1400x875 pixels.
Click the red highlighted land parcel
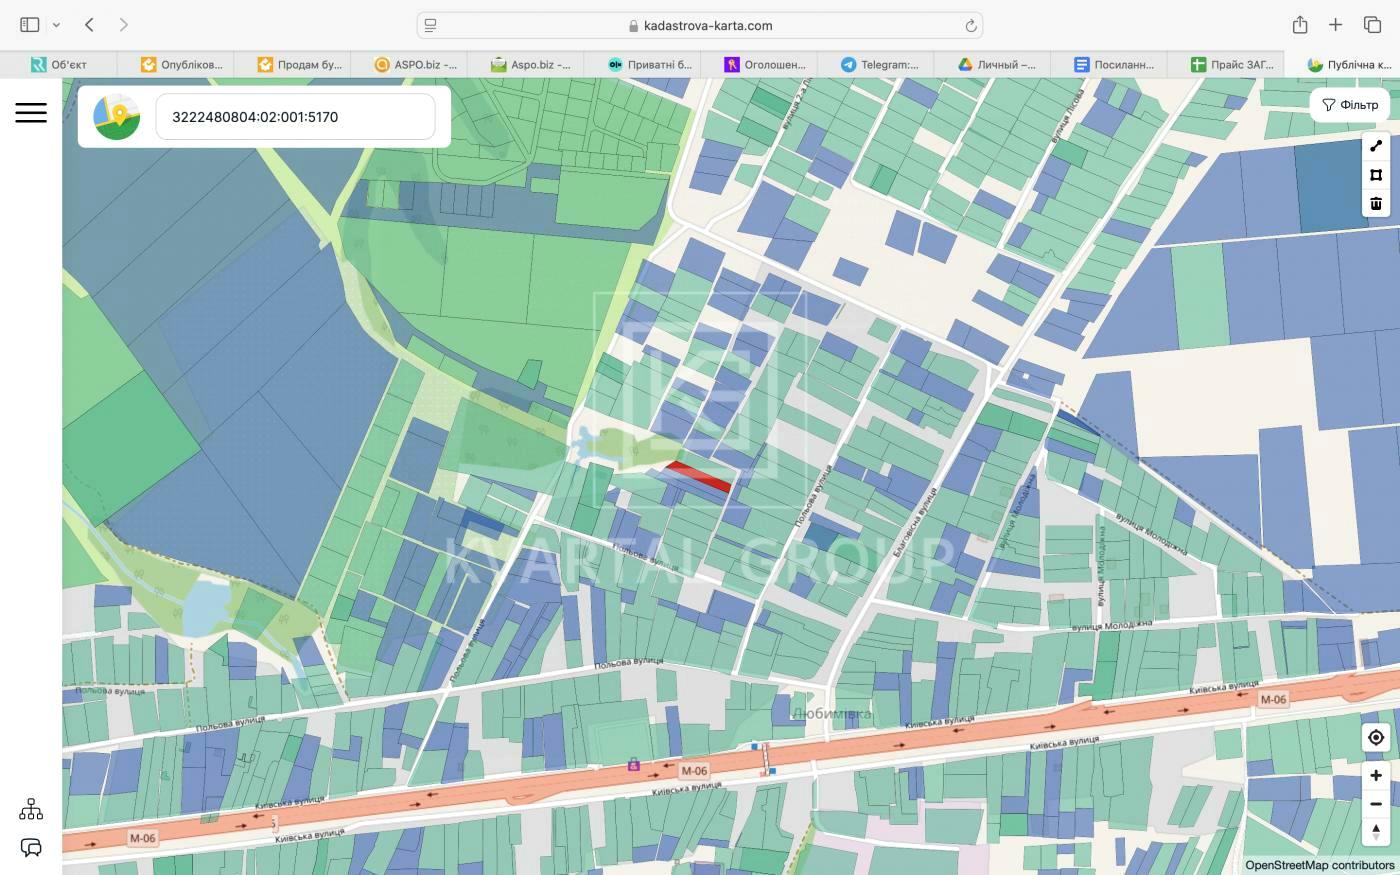click(699, 476)
